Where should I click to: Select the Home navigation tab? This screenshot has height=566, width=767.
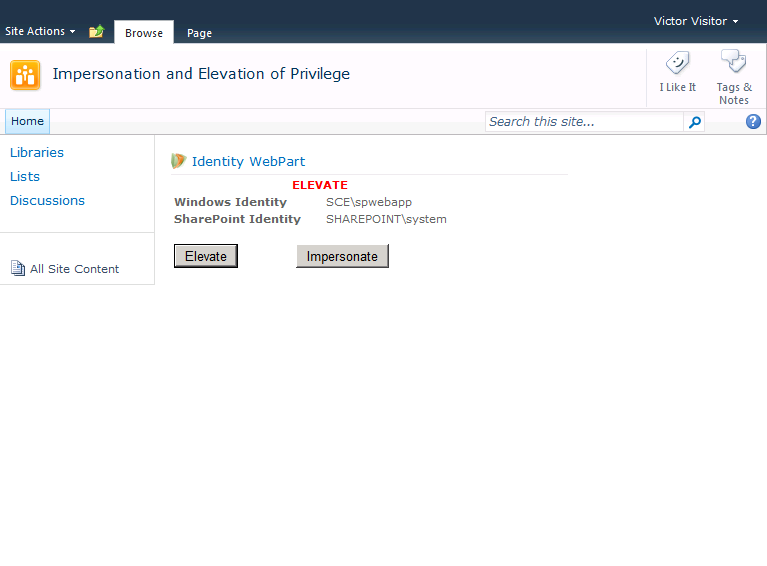[x=27, y=121]
